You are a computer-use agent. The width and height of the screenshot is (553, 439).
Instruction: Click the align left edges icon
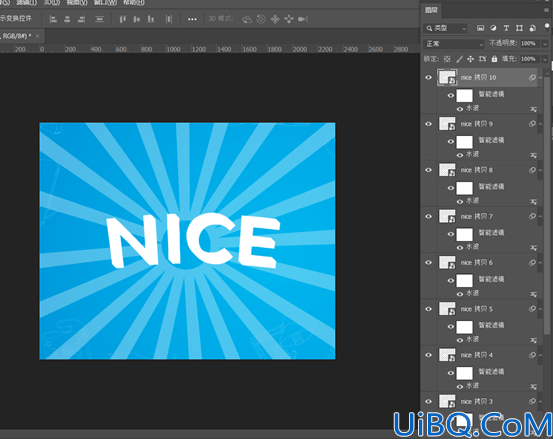click(x=53, y=19)
